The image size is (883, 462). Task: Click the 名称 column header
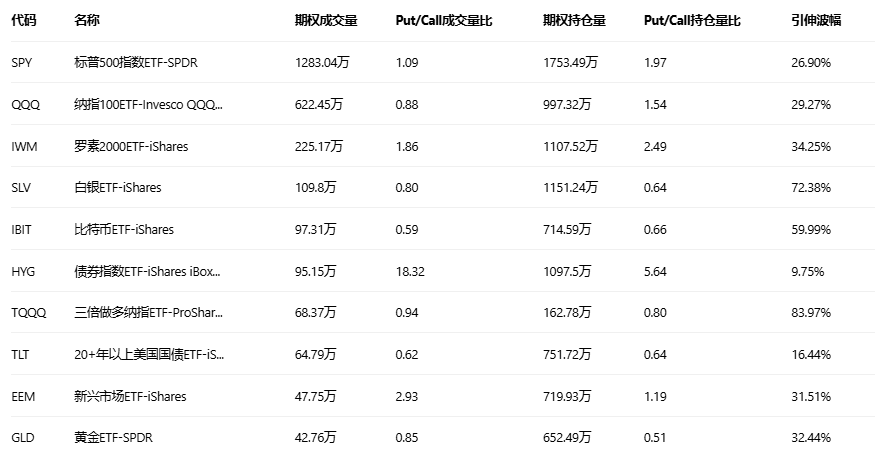86,20
